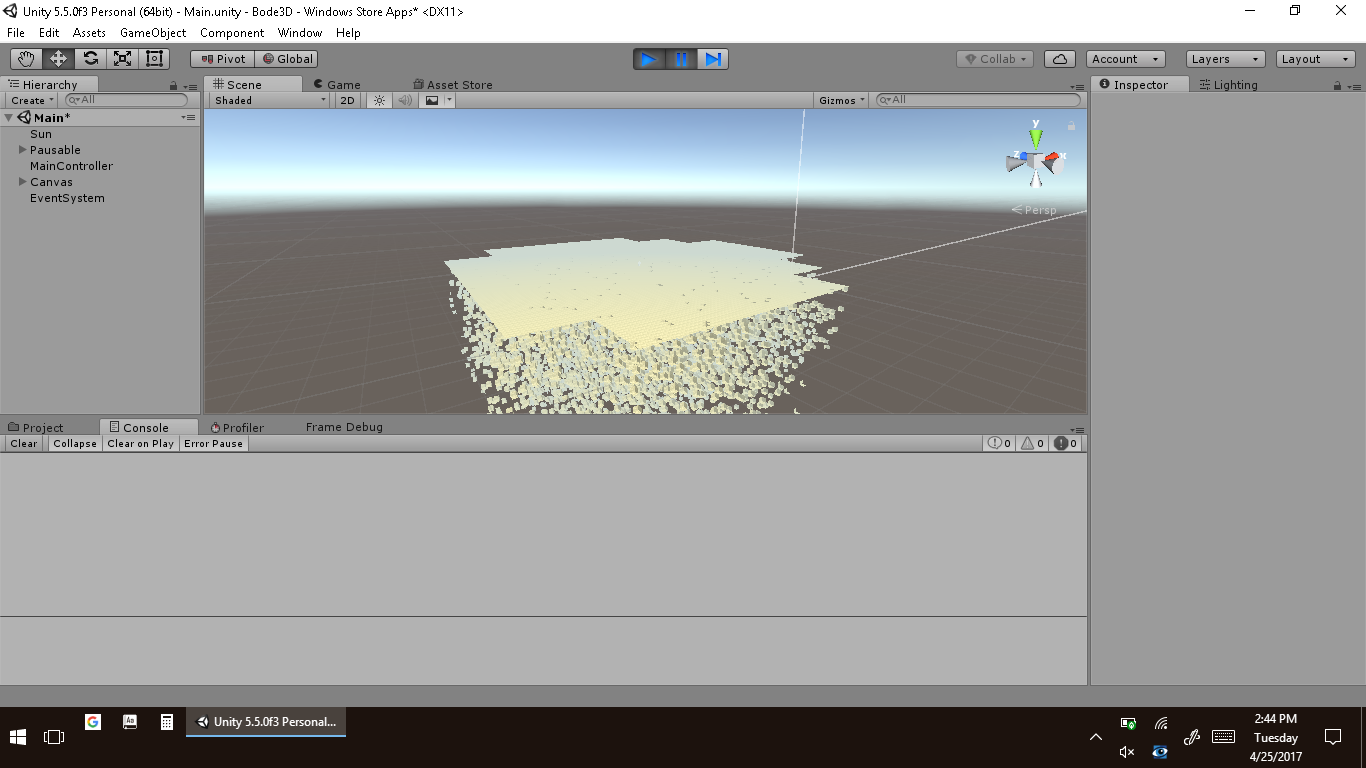Viewport: 1366px width, 768px height.
Task: Click the Clear console button
Action: (24, 443)
